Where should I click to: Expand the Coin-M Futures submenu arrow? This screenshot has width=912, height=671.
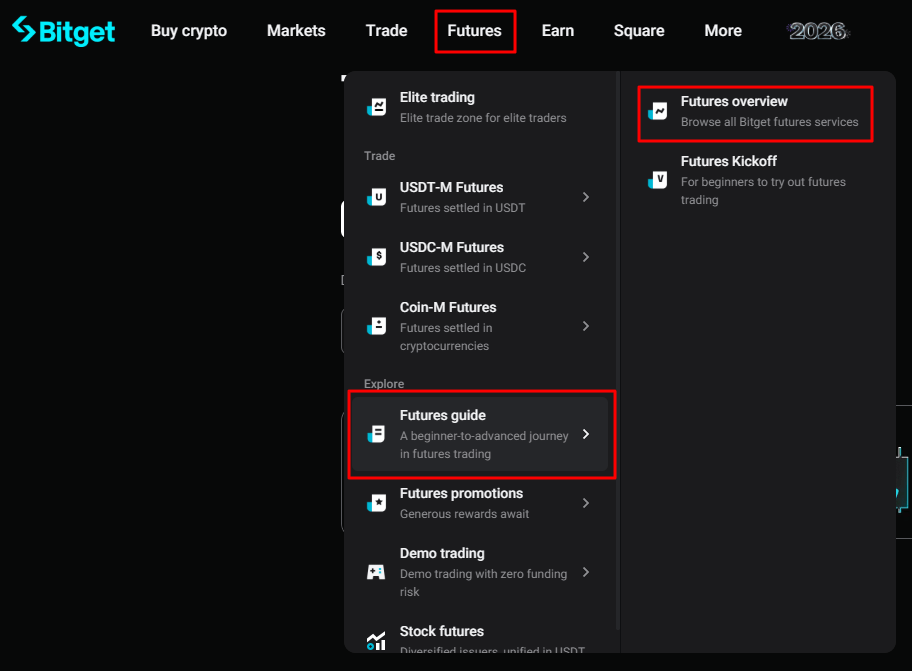pos(586,326)
